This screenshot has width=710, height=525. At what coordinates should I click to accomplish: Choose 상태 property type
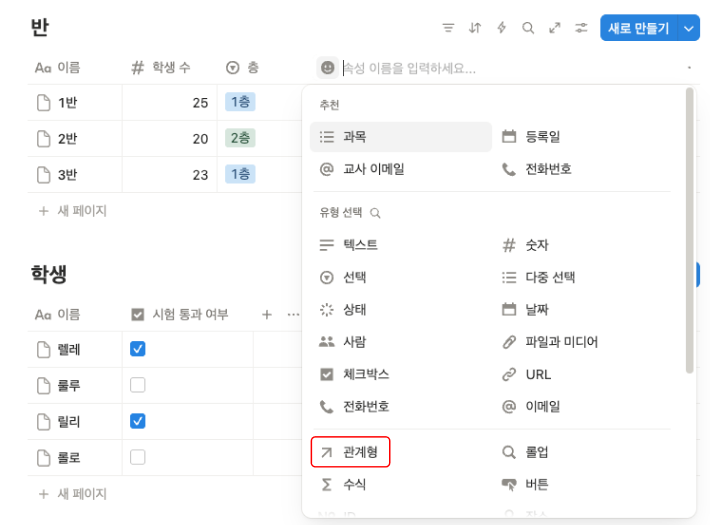point(401,309)
